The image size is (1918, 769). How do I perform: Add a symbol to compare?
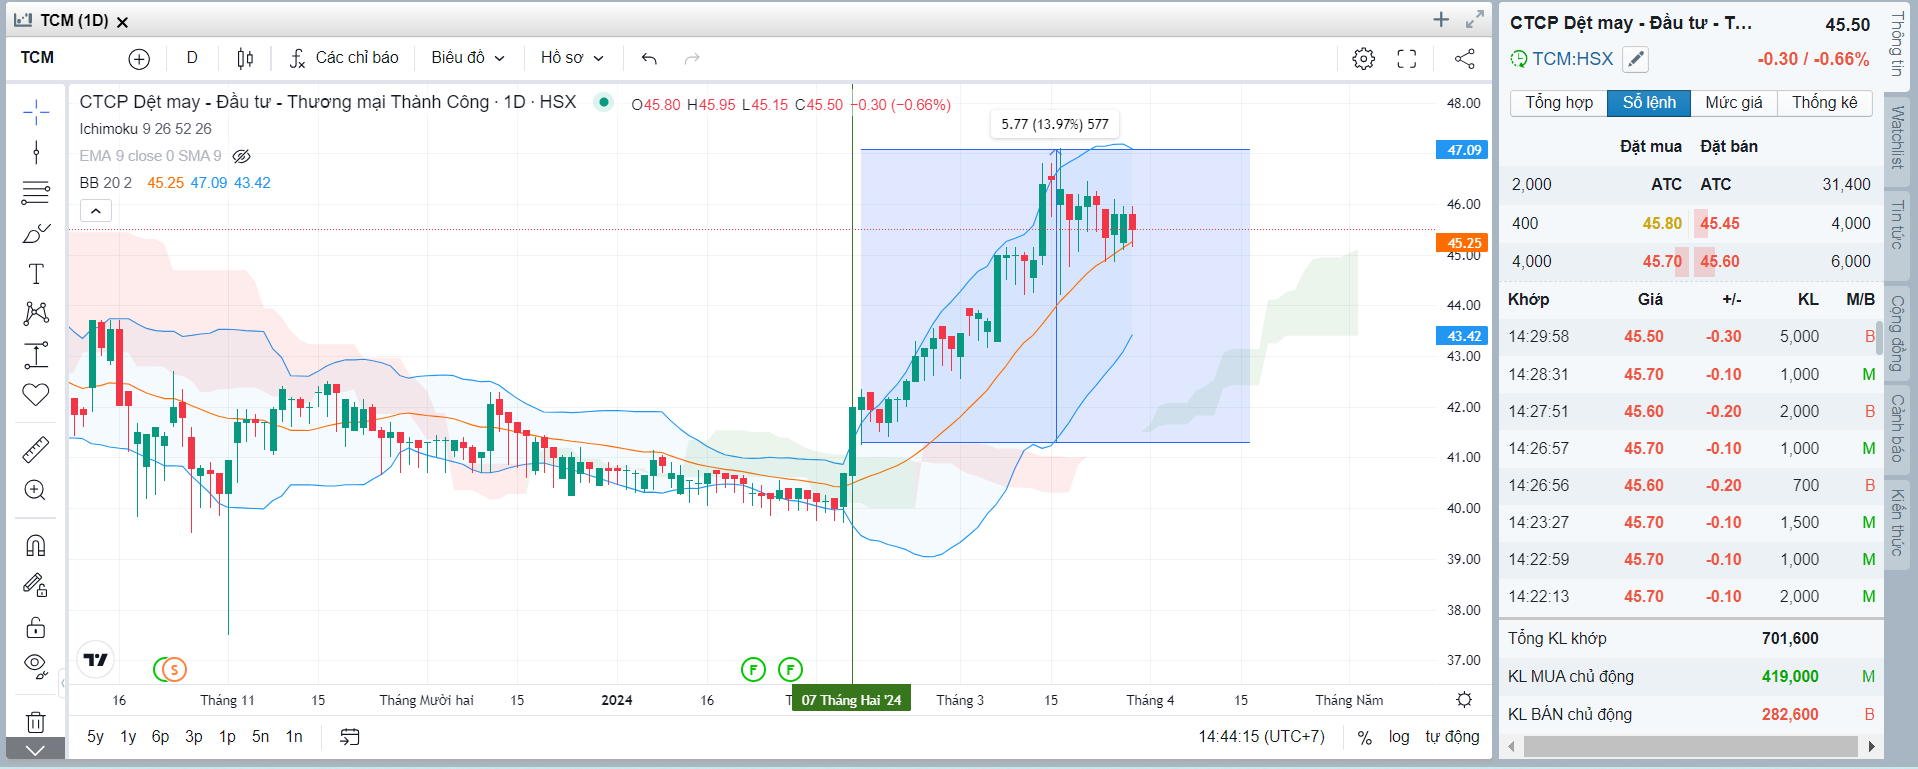tap(139, 59)
